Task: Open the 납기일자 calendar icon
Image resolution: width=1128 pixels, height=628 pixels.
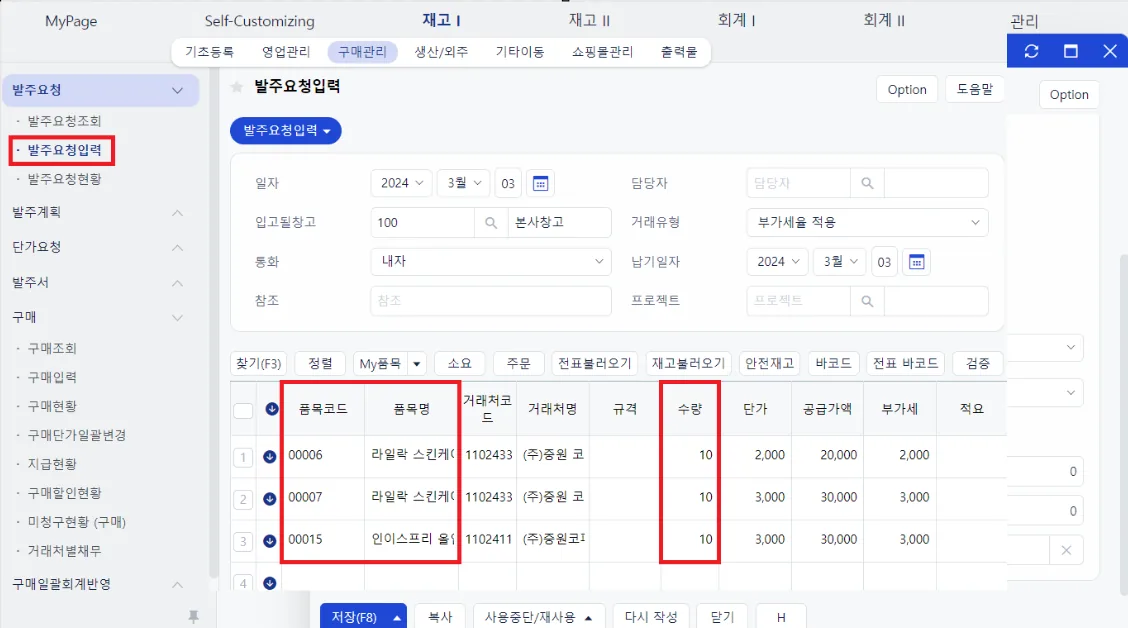Action: (916, 262)
